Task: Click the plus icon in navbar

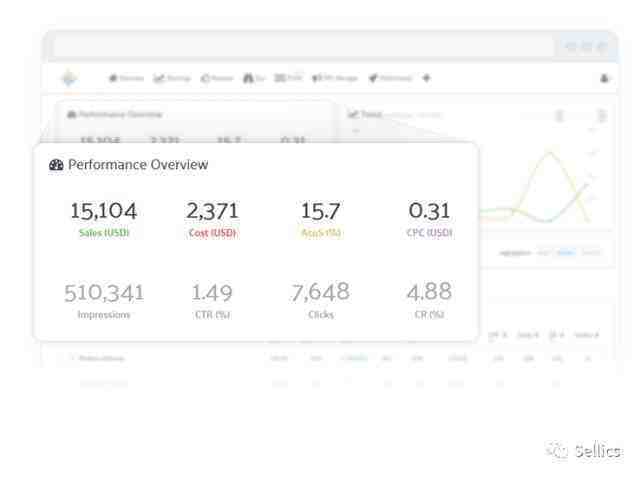Action: (x=427, y=78)
